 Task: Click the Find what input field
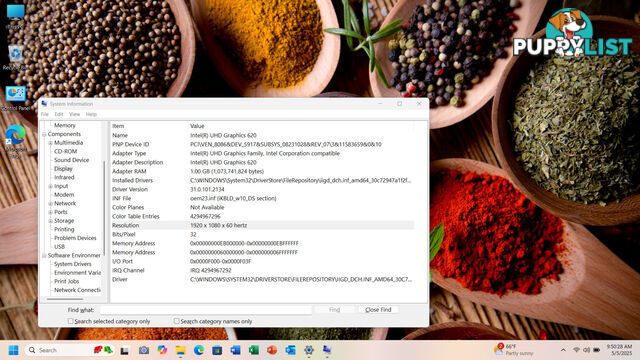[x=206, y=310]
